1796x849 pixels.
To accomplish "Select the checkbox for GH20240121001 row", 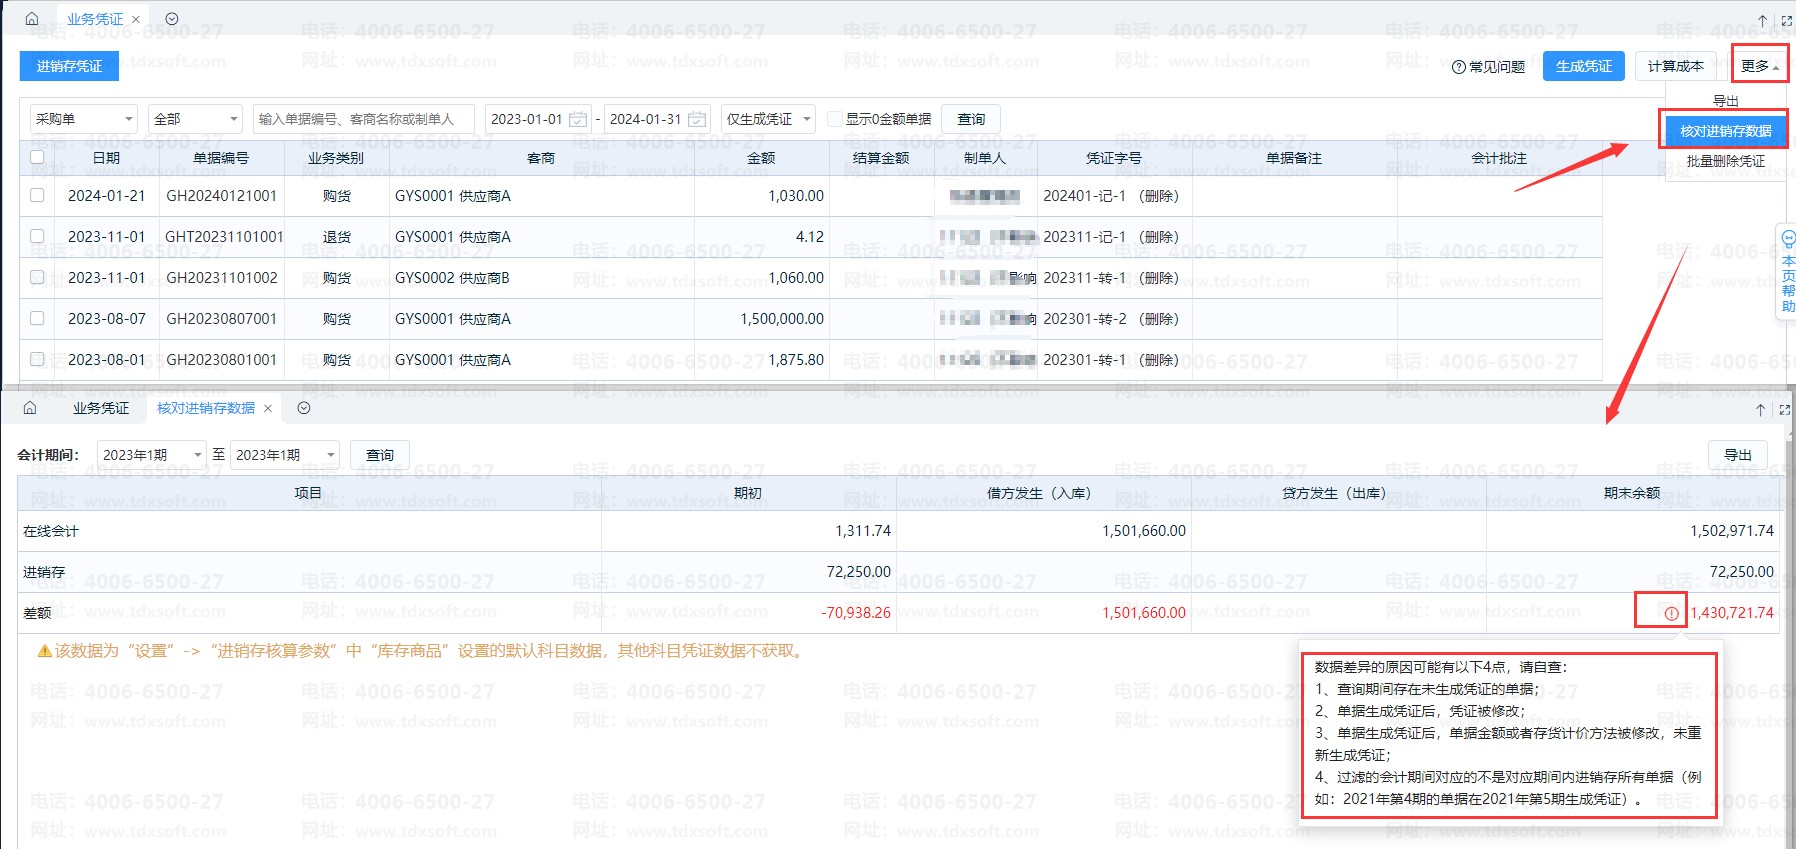I will click(37, 195).
